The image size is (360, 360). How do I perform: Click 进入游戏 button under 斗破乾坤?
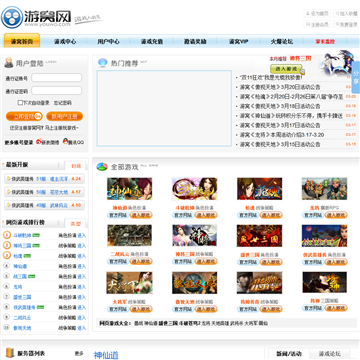(207, 215)
